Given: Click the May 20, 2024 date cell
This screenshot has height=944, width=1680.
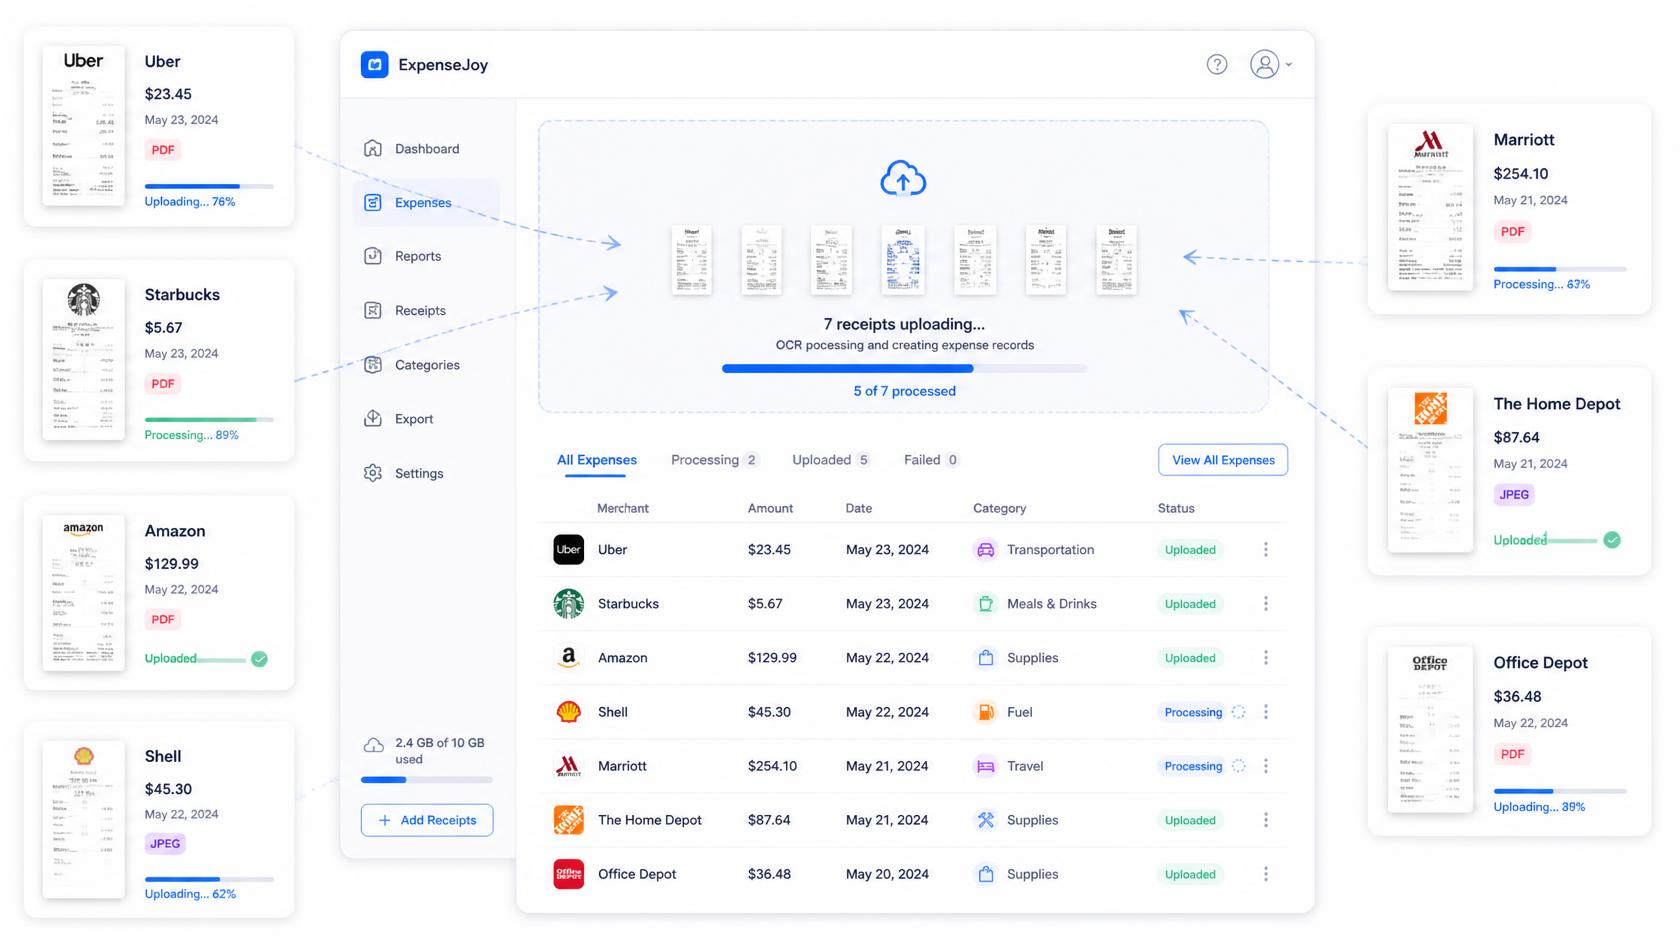Looking at the screenshot, I should pyautogui.click(x=887, y=874).
